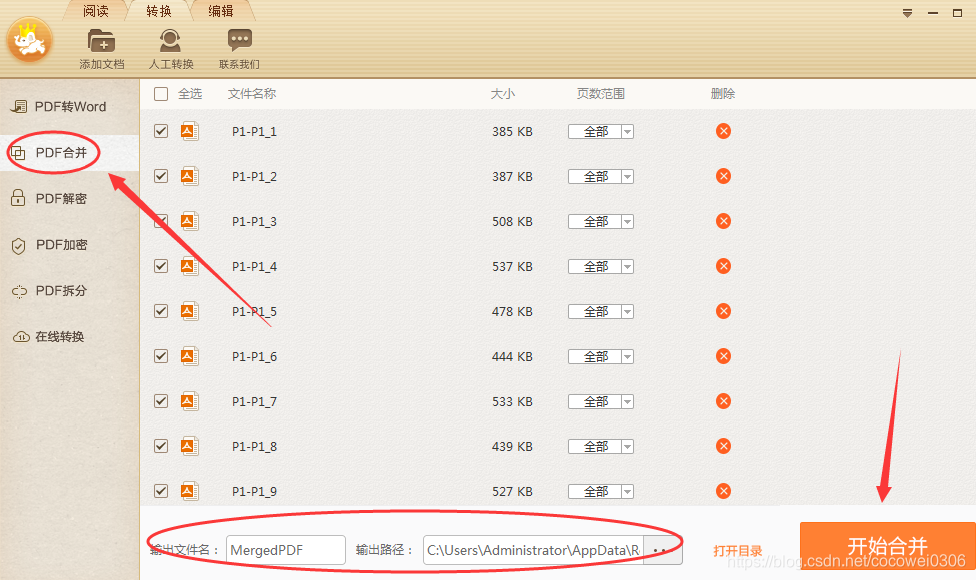Screen dimensions: 976x580
Task: Switch to the Convert (转换) tab
Action: [x=159, y=11]
